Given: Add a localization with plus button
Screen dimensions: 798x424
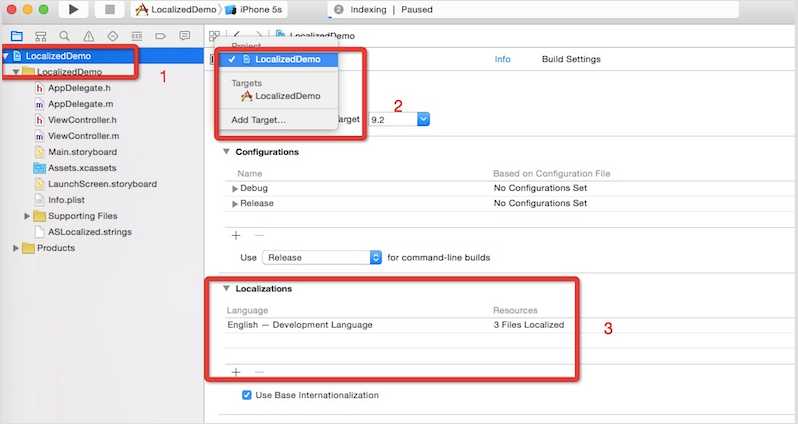Looking at the screenshot, I should (236, 372).
